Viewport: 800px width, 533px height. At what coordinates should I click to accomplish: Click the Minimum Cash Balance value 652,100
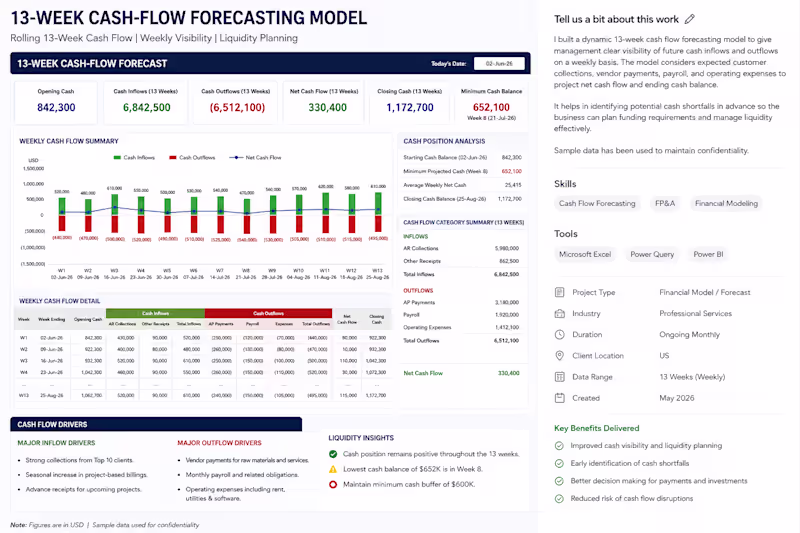[x=491, y=108]
